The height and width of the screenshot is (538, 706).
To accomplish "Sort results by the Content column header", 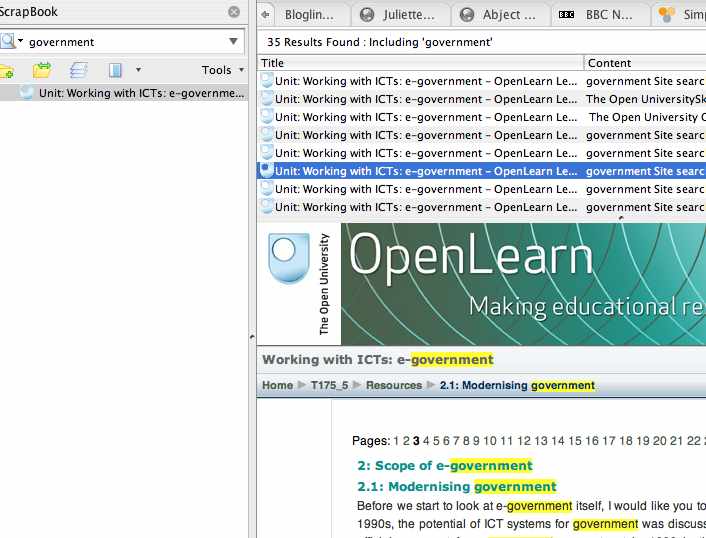I will (645, 63).
